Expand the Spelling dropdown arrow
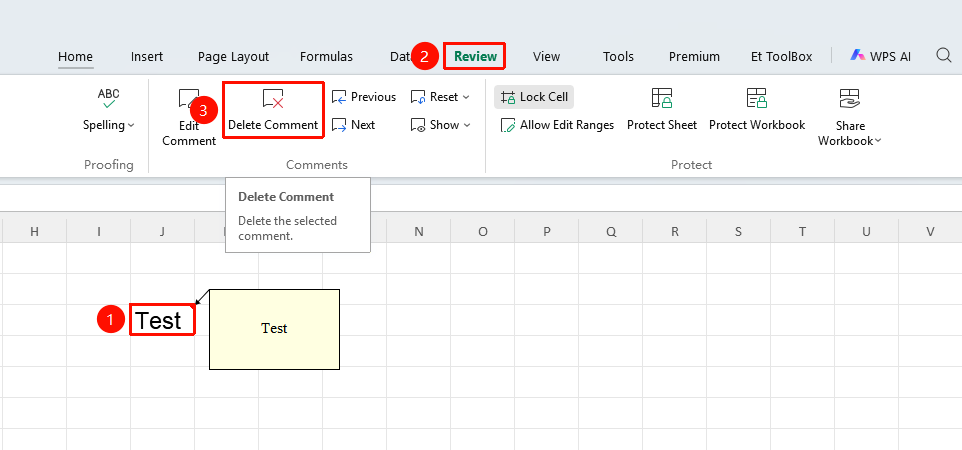The height and width of the screenshot is (450, 962). (131, 125)
